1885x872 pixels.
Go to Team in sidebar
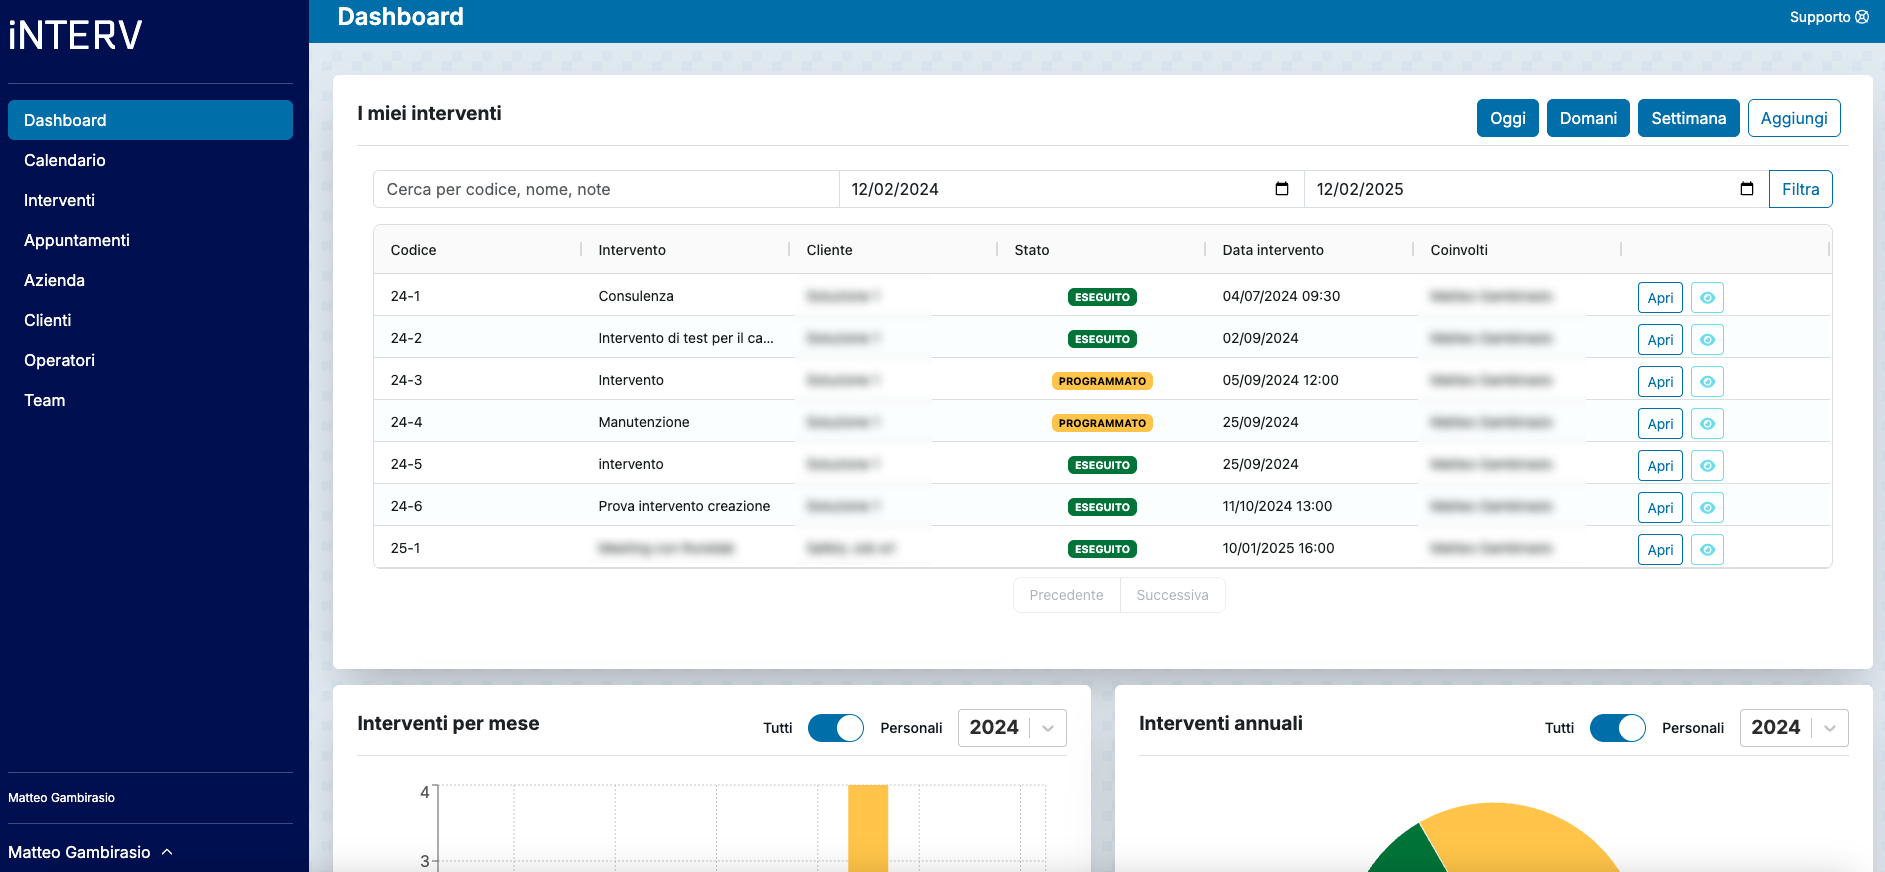(150, 400)
